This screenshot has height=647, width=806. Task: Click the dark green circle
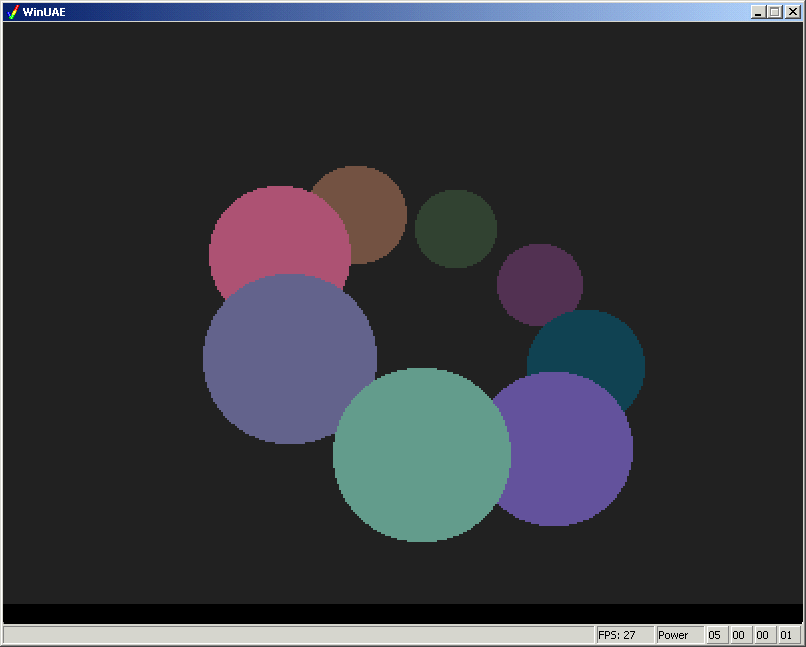pyautogui.click(x=456, y=229)
